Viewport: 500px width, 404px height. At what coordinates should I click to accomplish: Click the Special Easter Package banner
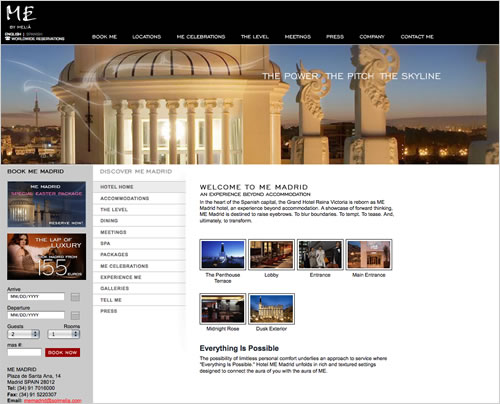[47, 204]
